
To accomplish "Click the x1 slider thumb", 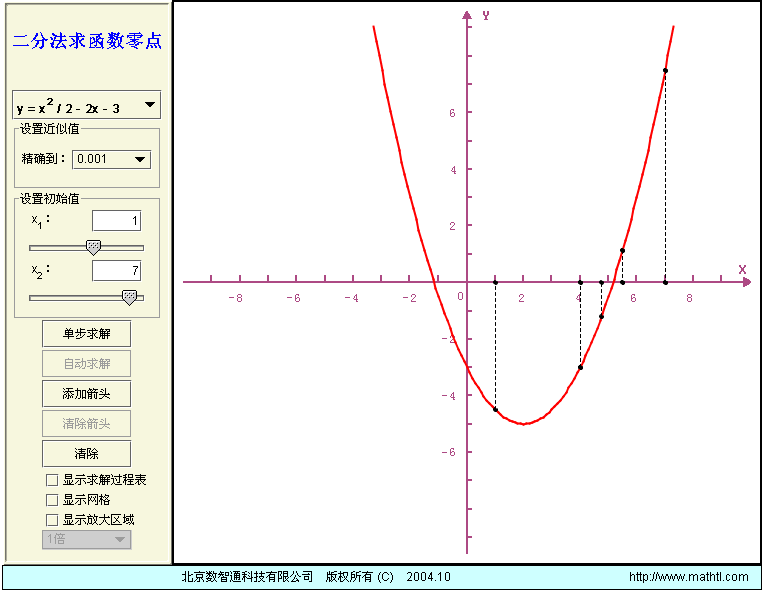I will (93, 247).
